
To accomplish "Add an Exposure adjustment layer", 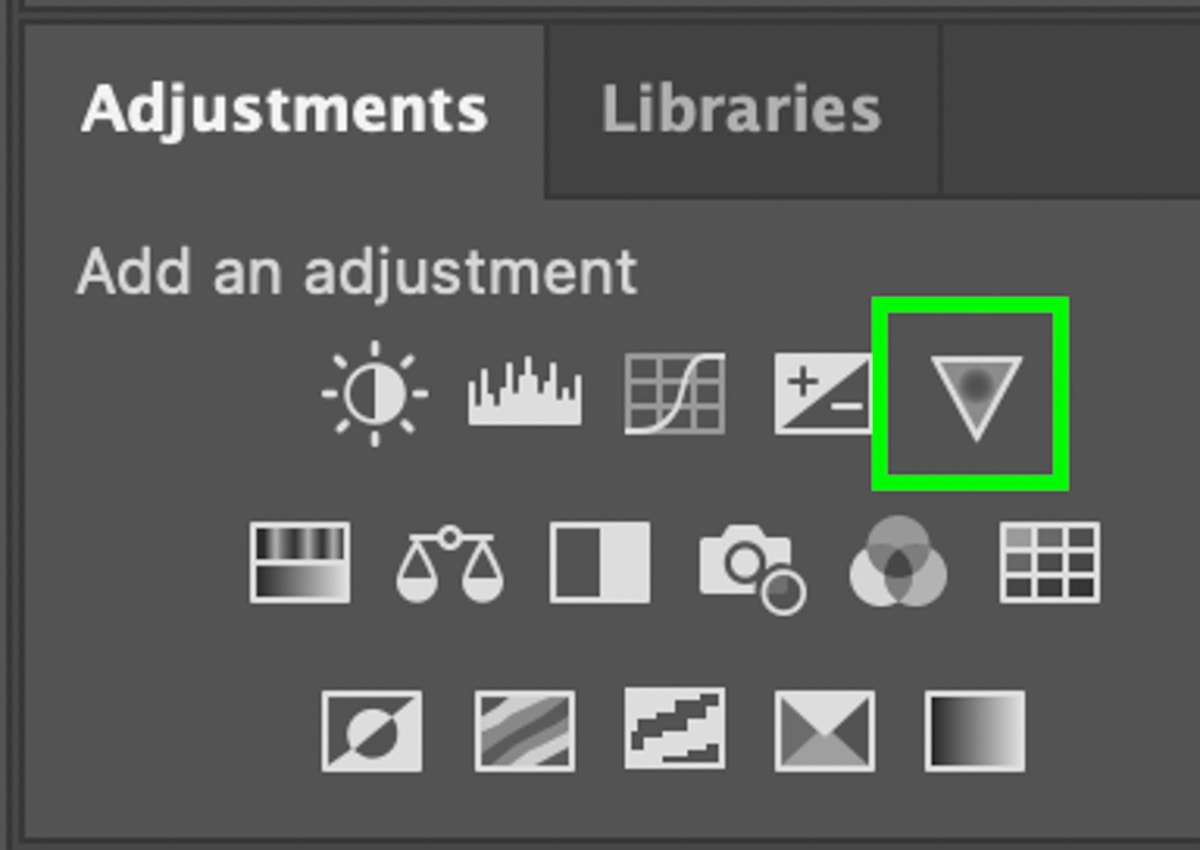I will click(x=823, y=393).
